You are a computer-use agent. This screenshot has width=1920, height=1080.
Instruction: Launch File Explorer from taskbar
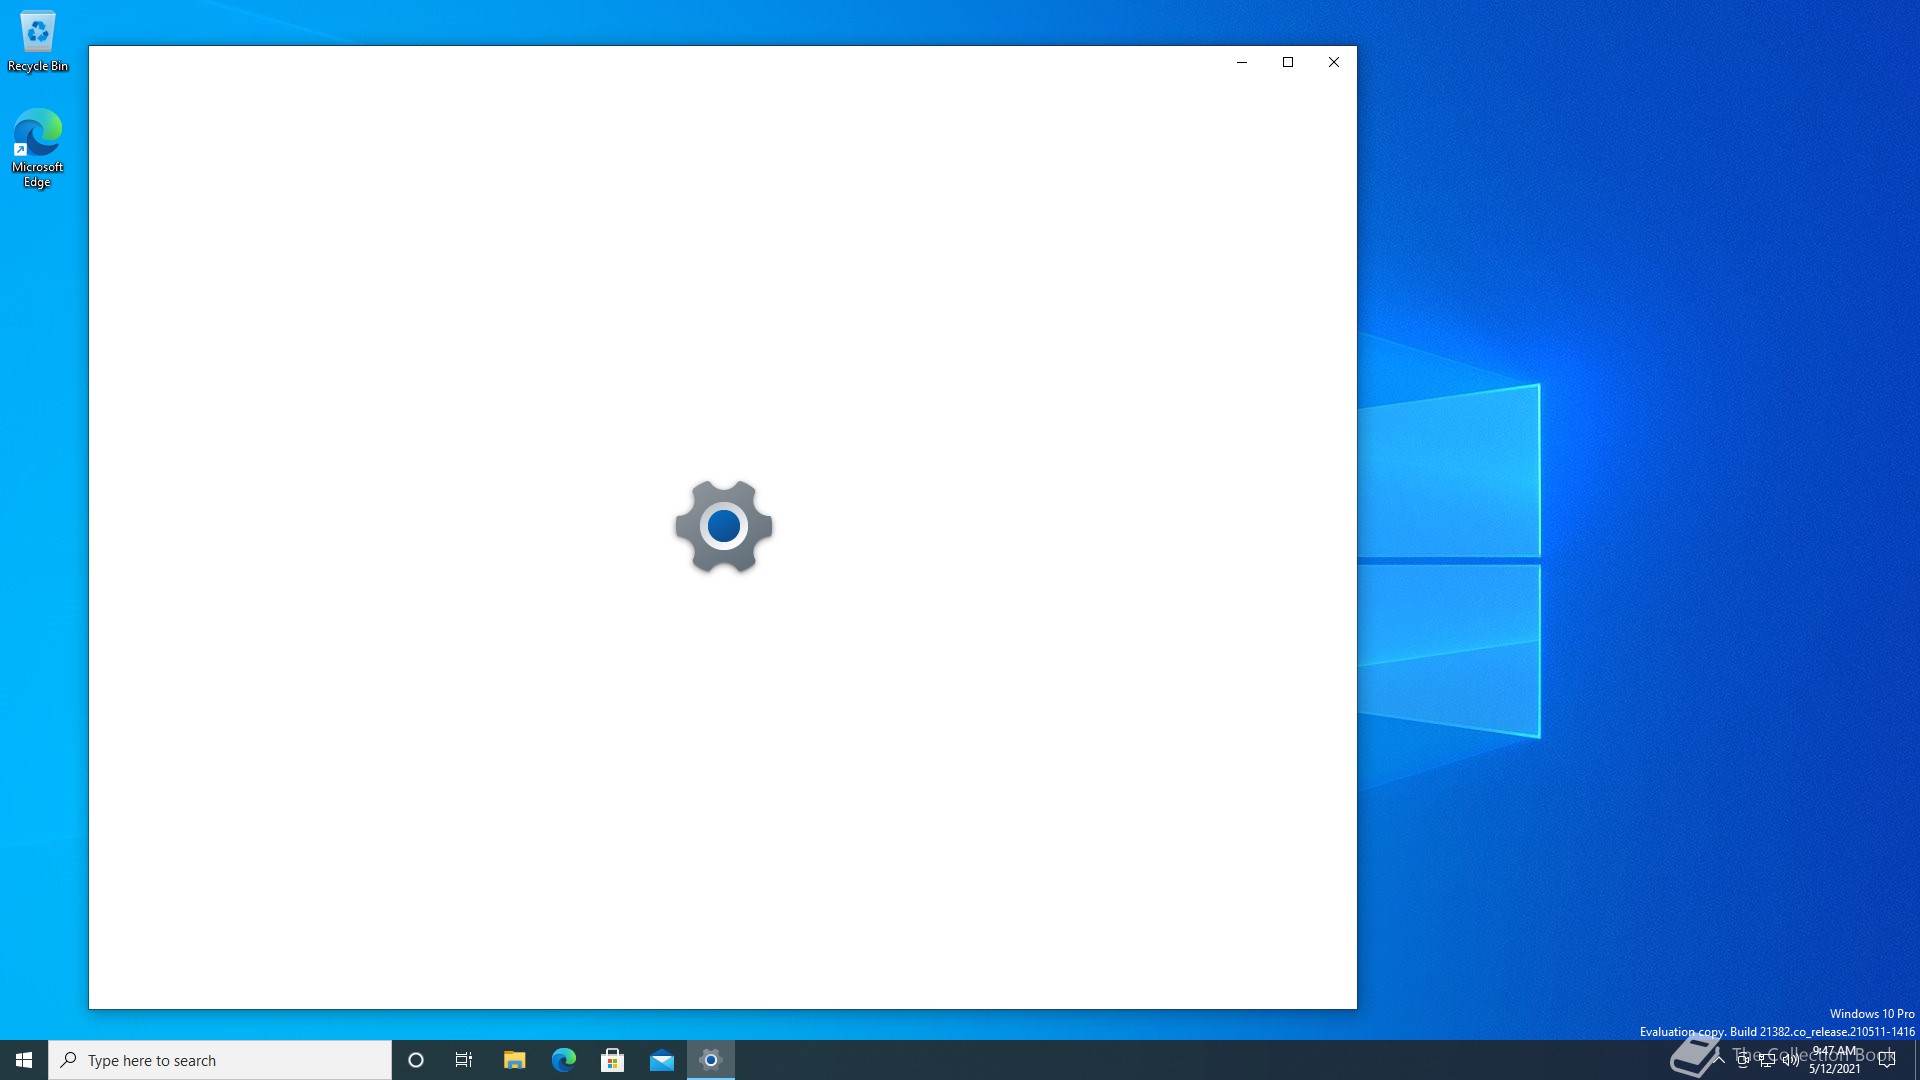514,1060
